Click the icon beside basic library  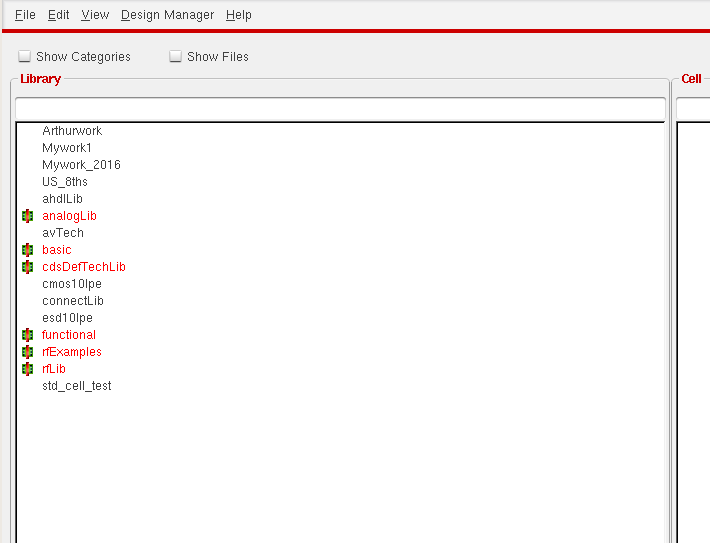coord(28,250)
